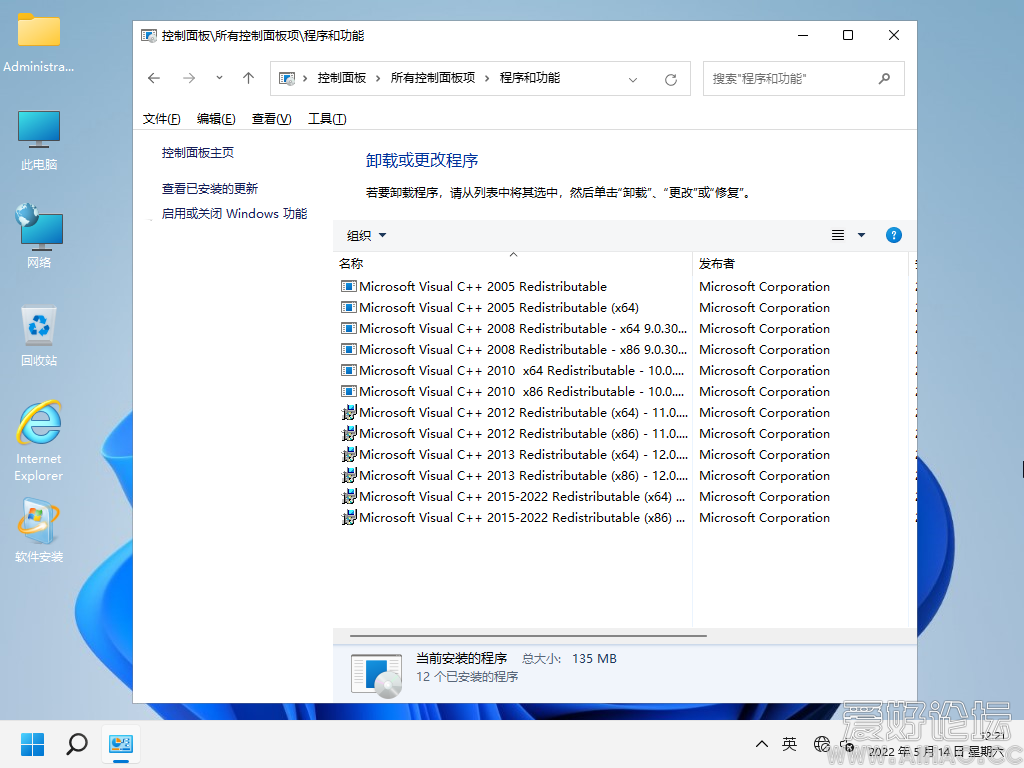Select Microsoft Visual C++ 2005 Redistributable (x64)

[x=498, y=308]
